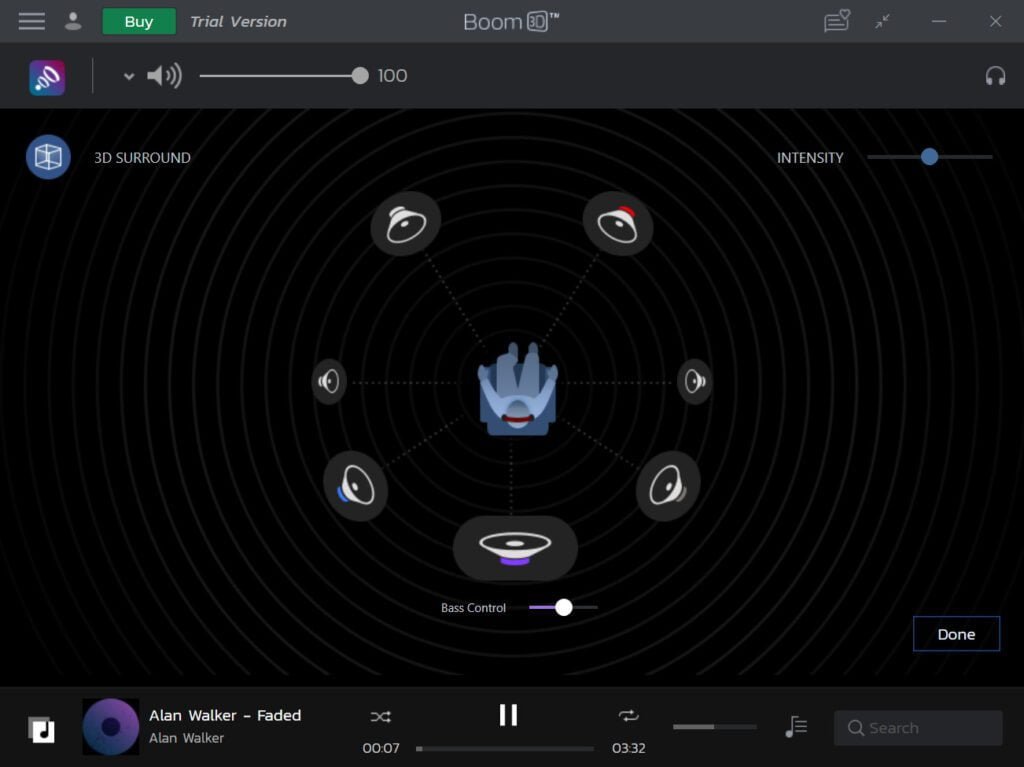Toggle the front left speaker

[x=406, y=223]
